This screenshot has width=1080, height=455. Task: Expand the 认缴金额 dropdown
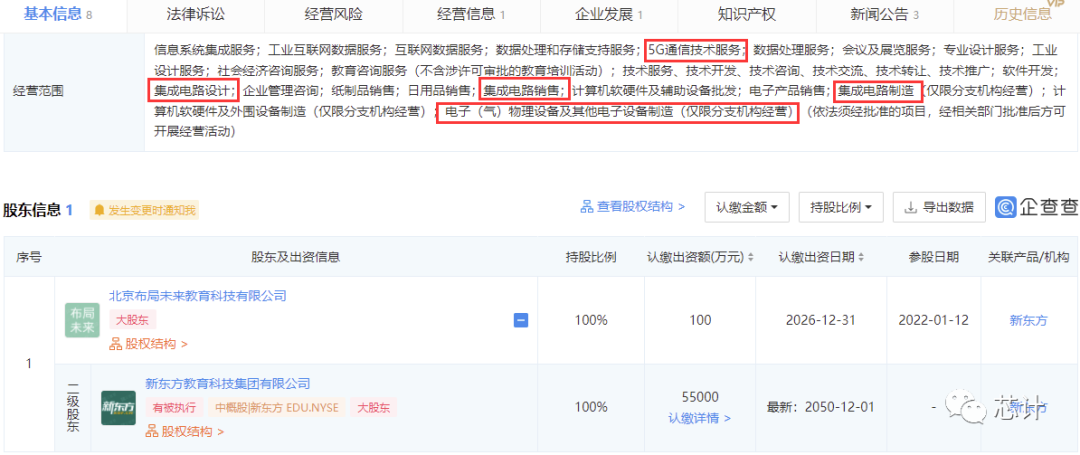(747, 207)
